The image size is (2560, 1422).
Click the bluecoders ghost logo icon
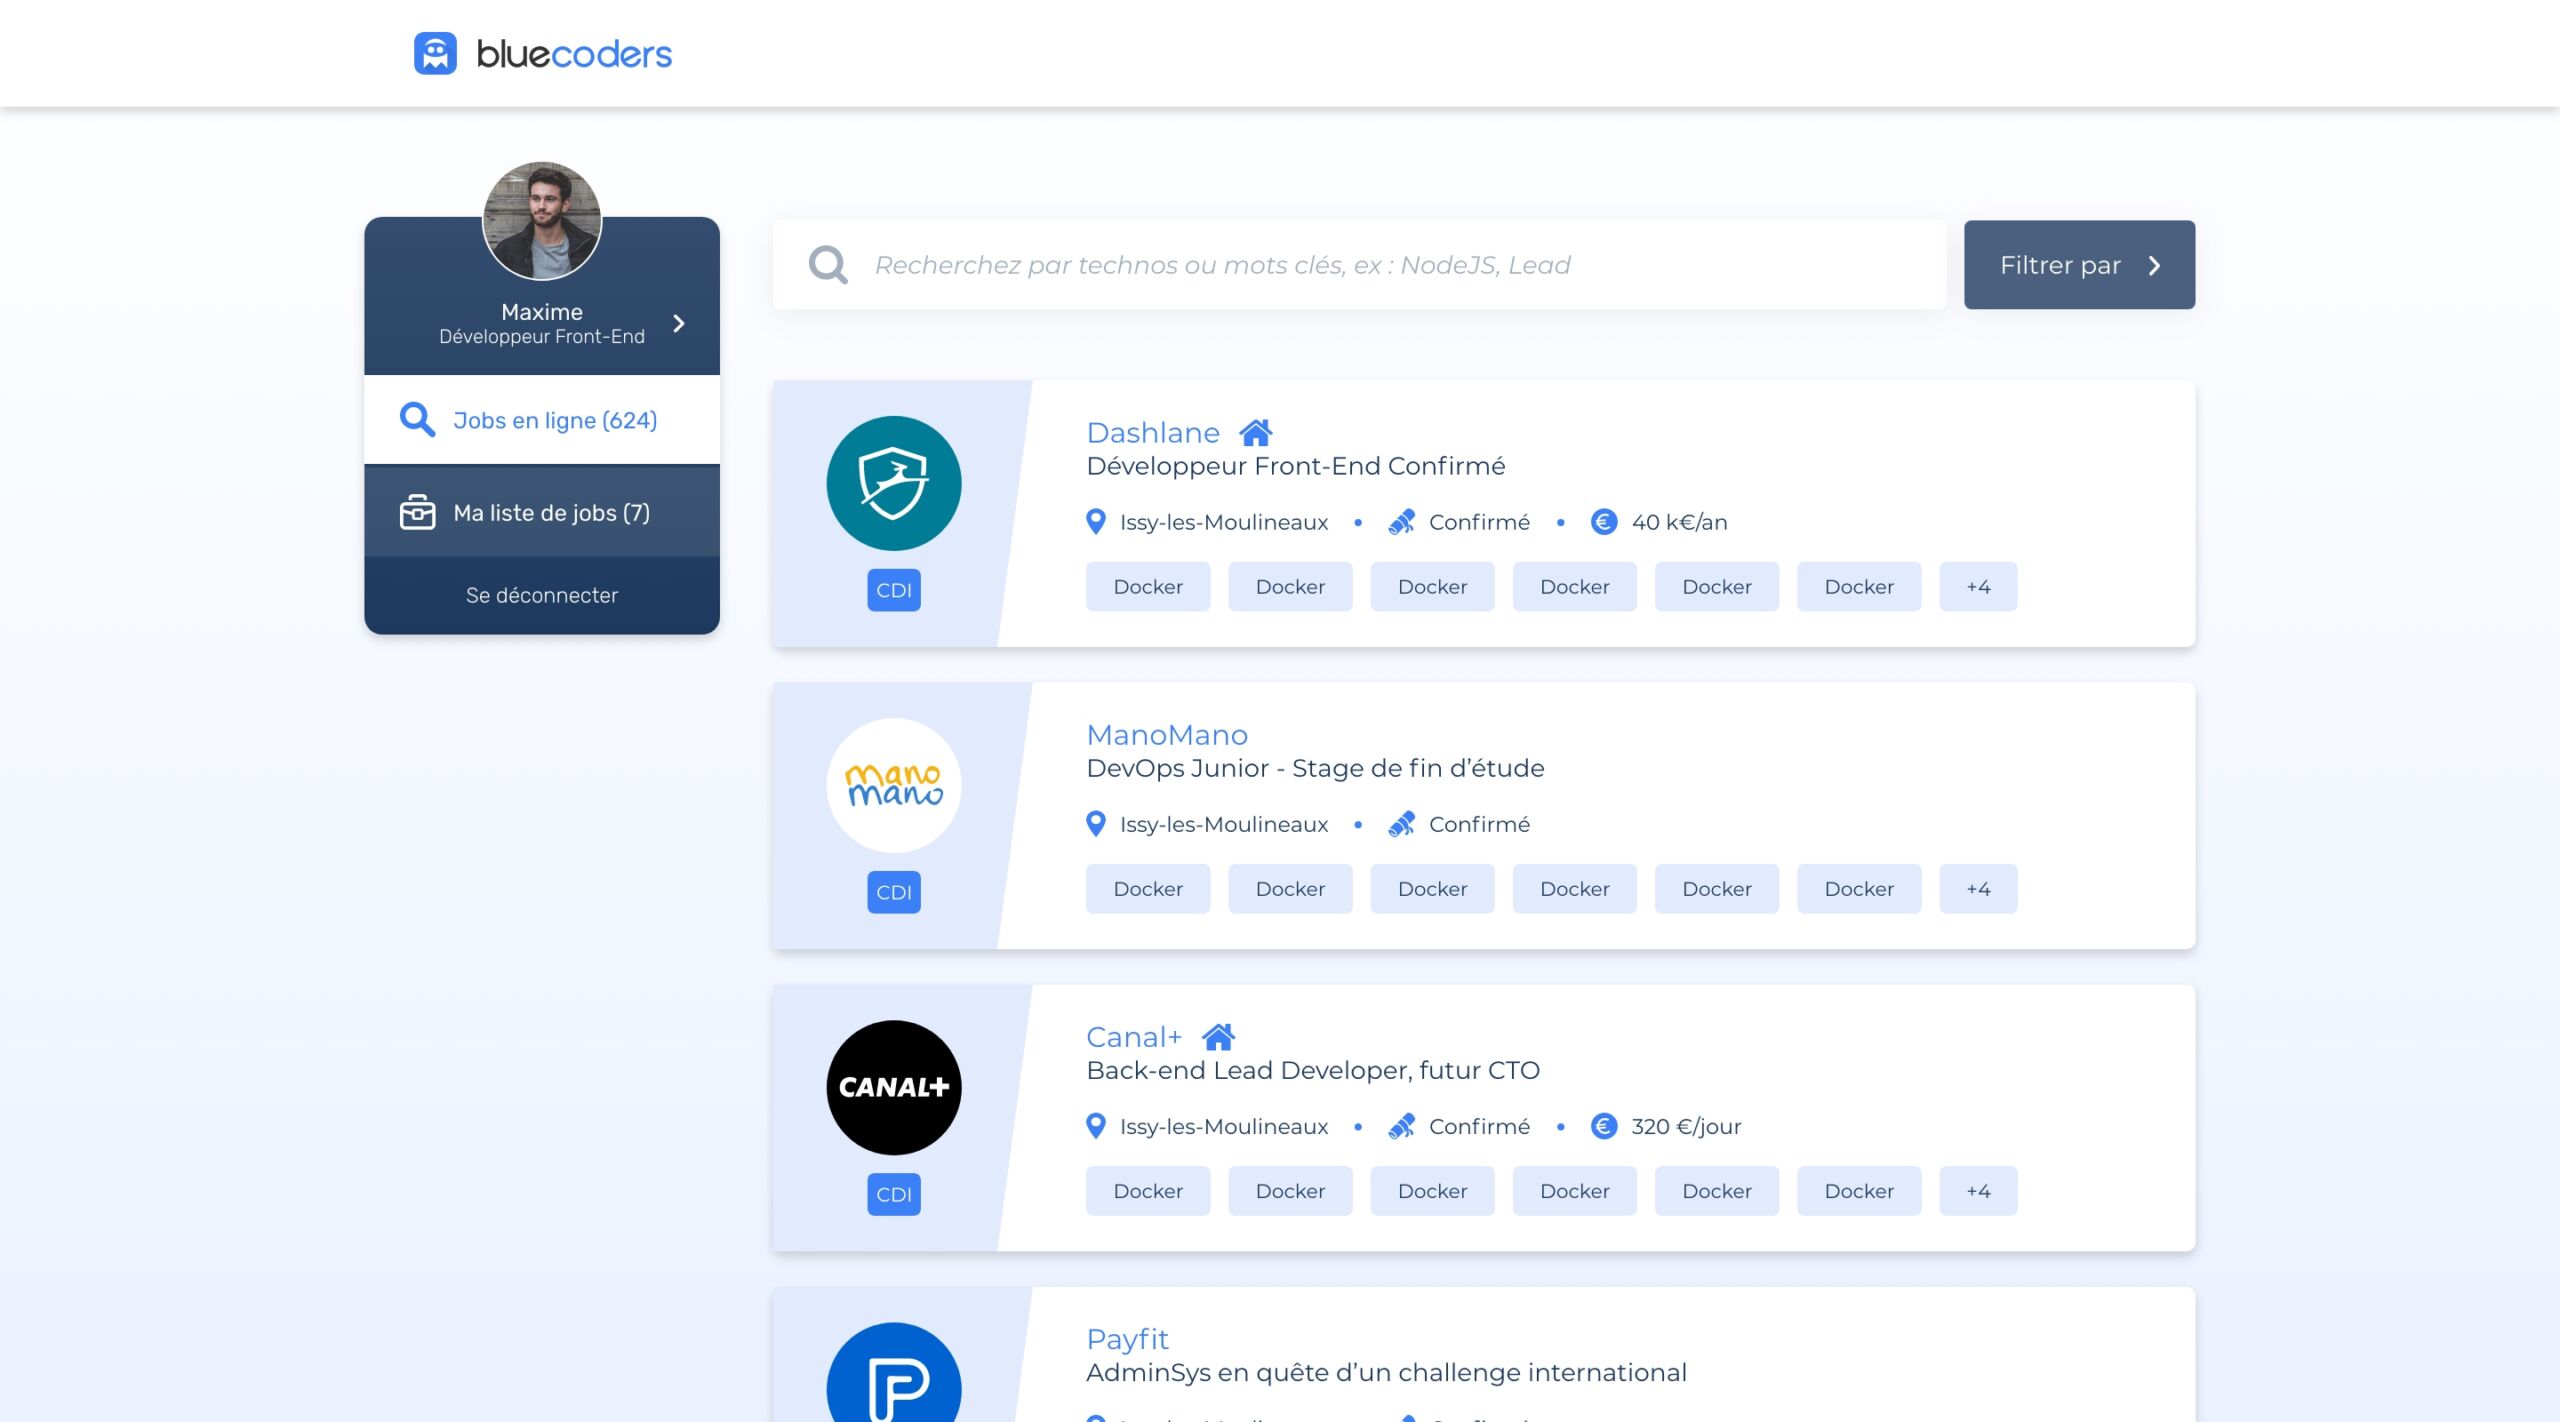click(x=435, y=54)
